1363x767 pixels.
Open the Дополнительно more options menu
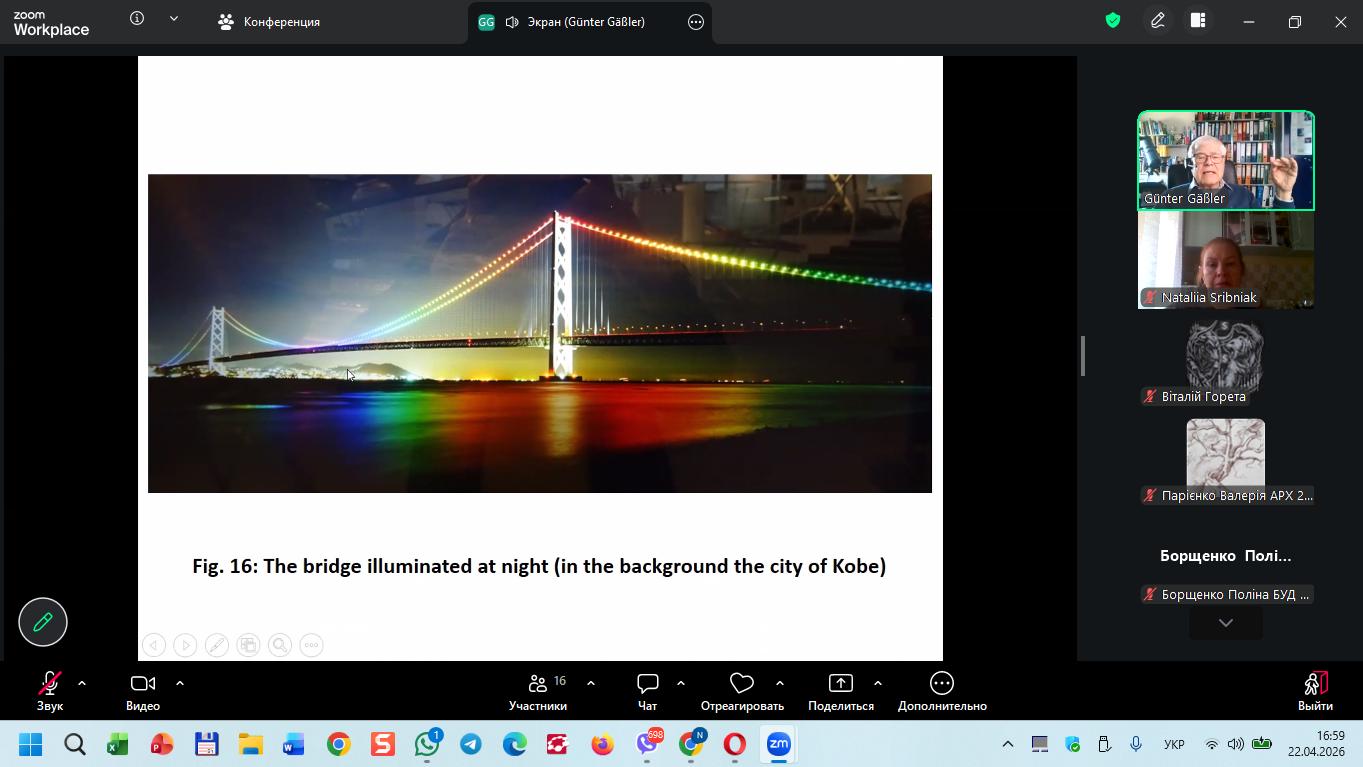(x=941, y=684)
